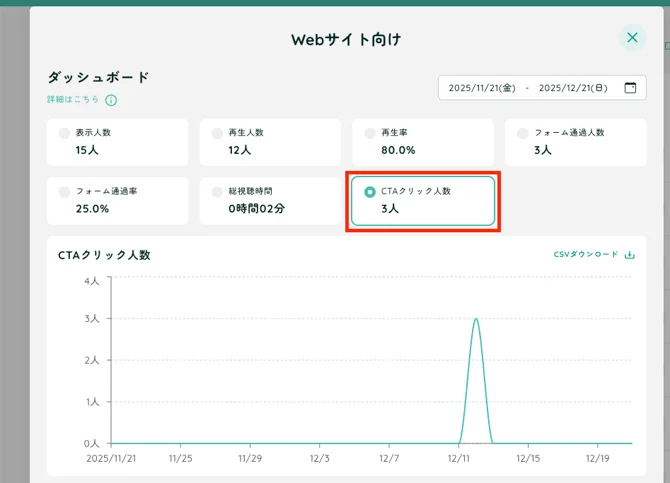Click the 12/3 axis label
Image resolution: width=670 pixels, height=483 pixels.
click(x=320, y=459)
